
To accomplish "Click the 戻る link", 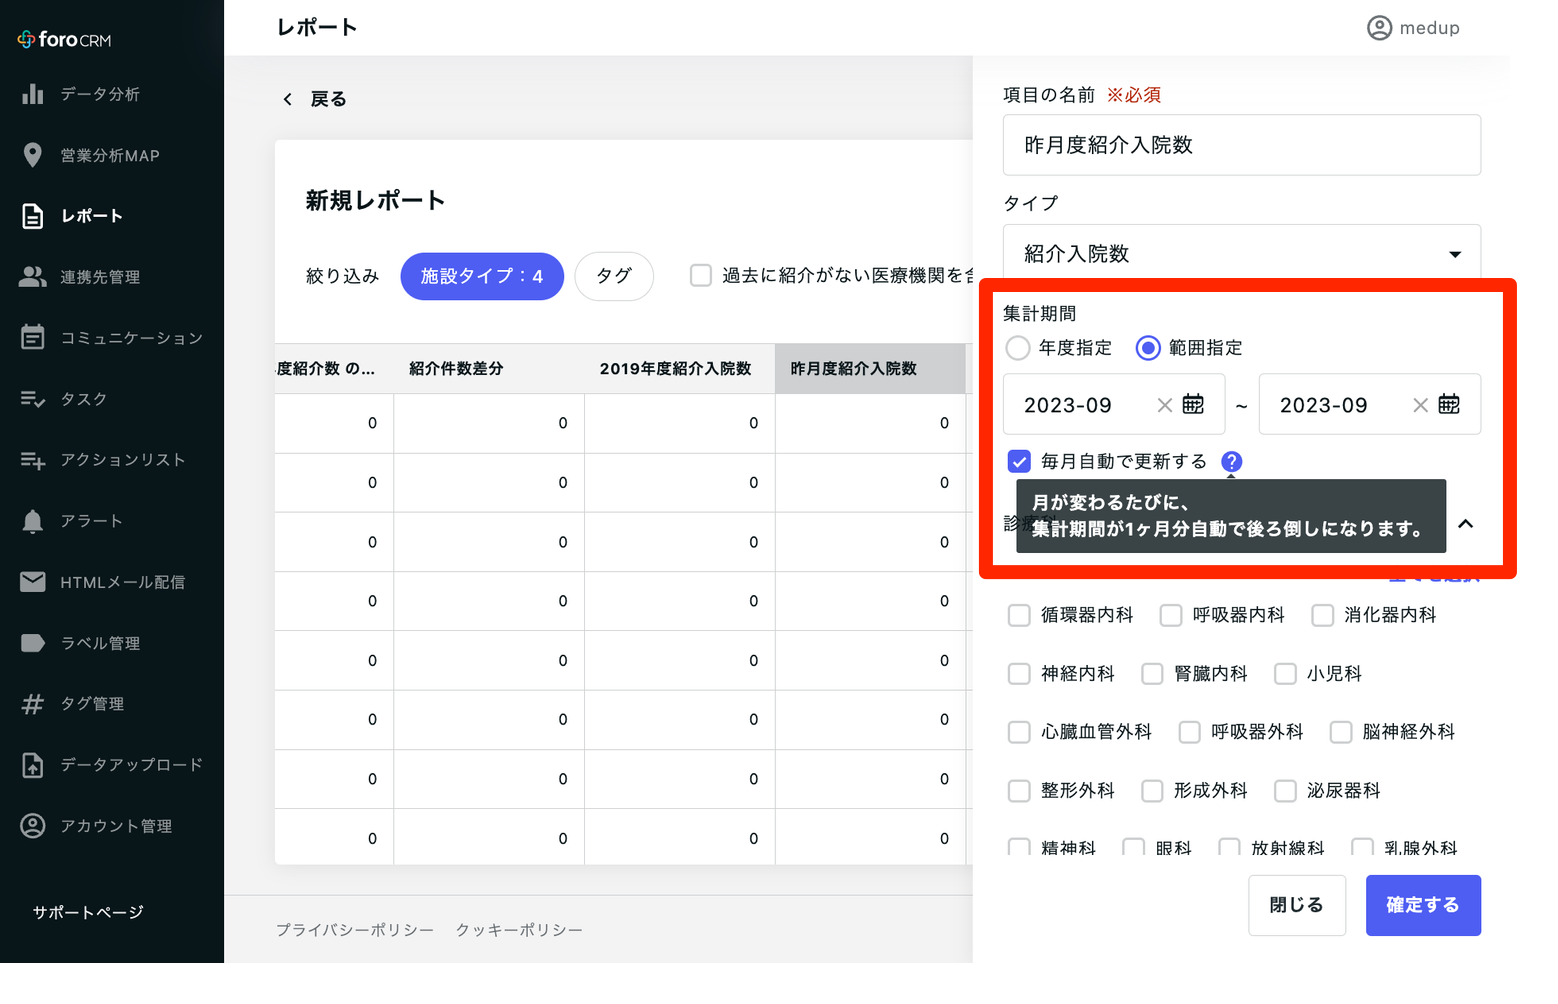I will [x=328, y=99].
